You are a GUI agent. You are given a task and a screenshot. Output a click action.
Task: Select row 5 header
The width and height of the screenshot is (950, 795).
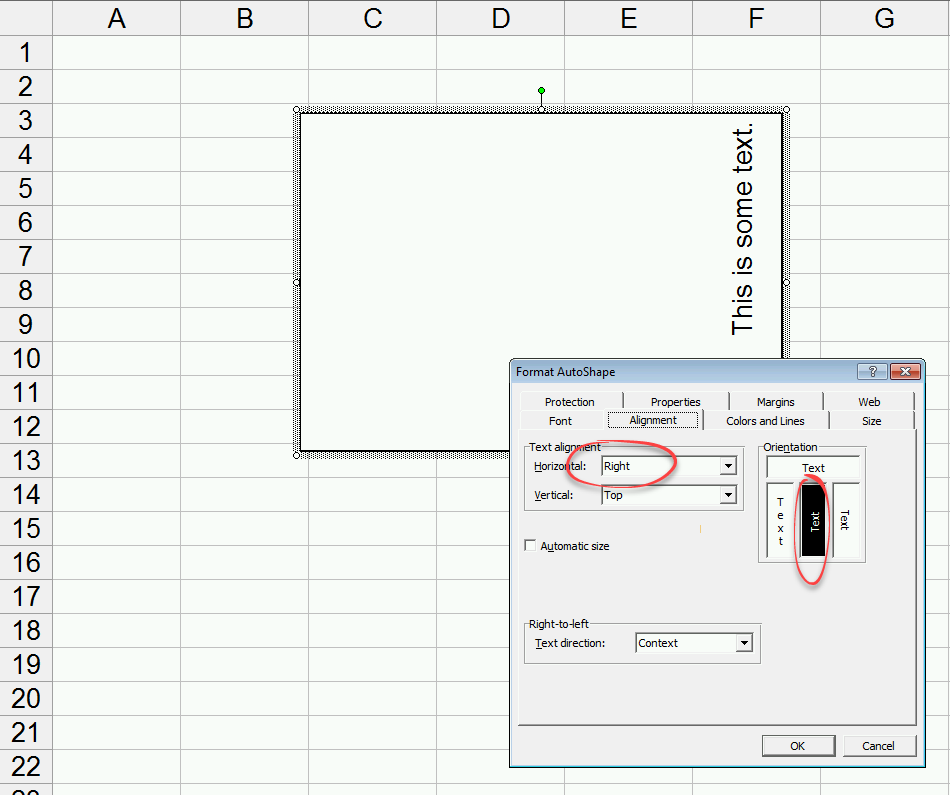point(26,188)
